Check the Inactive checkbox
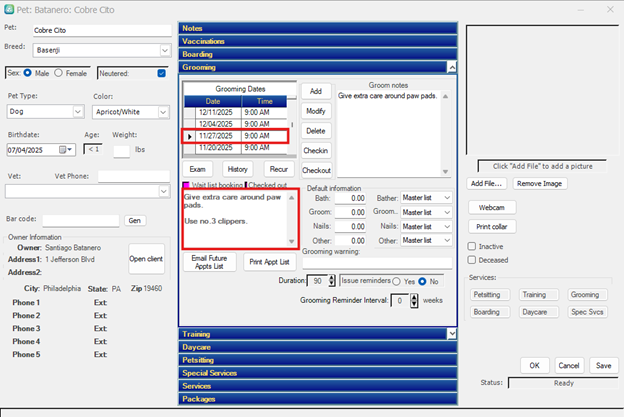This screenshot has width=624, height=417. (472, 246)
